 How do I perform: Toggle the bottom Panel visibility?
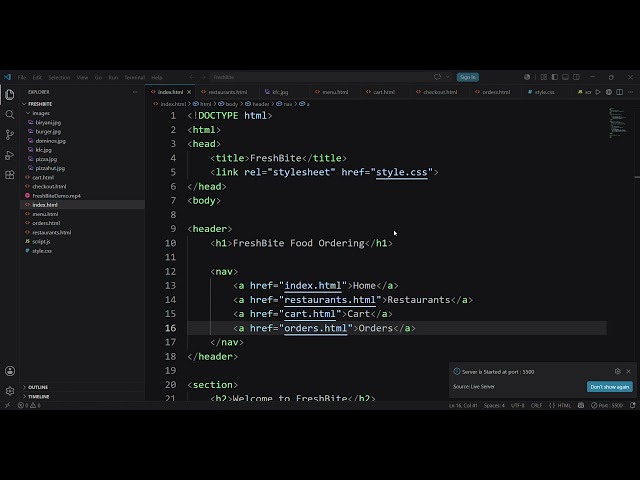(x=565, y=77)
